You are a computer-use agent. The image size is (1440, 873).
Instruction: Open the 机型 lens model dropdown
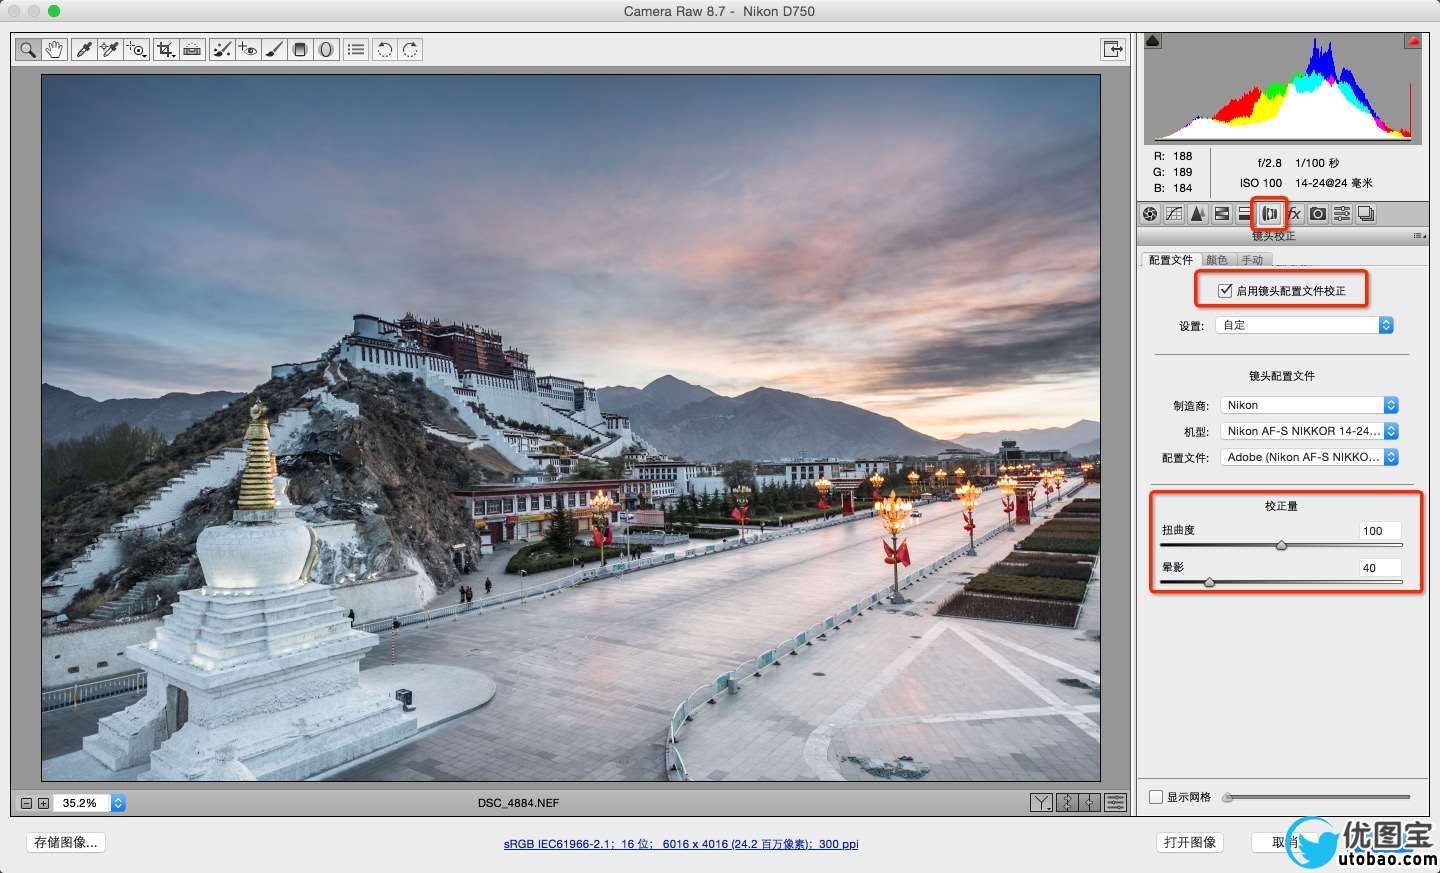[x=1309, y=431]
